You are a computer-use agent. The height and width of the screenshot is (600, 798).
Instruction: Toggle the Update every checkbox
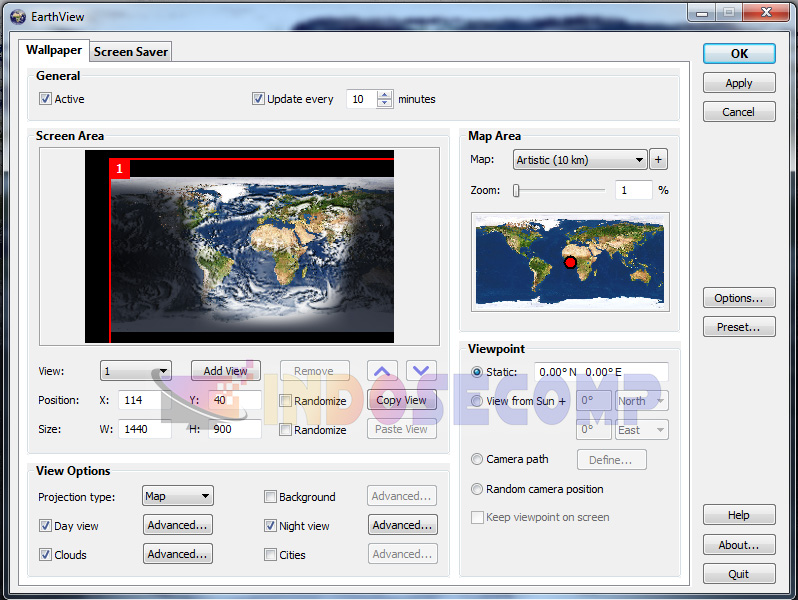259,99
